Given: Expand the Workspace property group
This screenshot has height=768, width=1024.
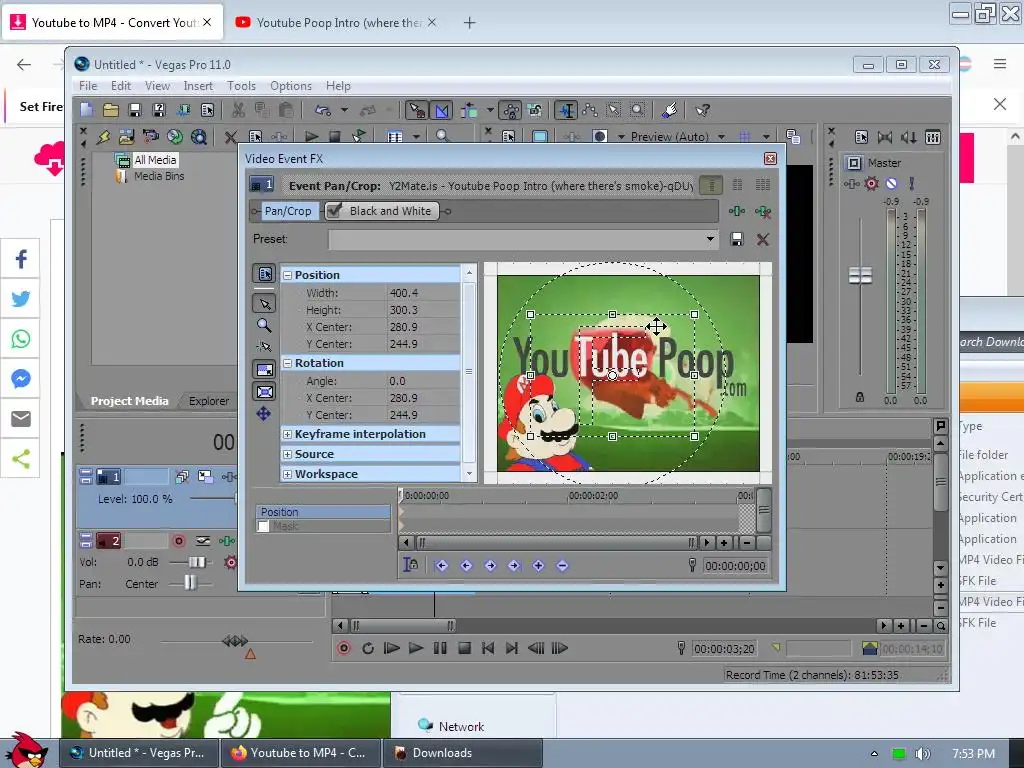Looking at the screenshot, I should 287,474.
